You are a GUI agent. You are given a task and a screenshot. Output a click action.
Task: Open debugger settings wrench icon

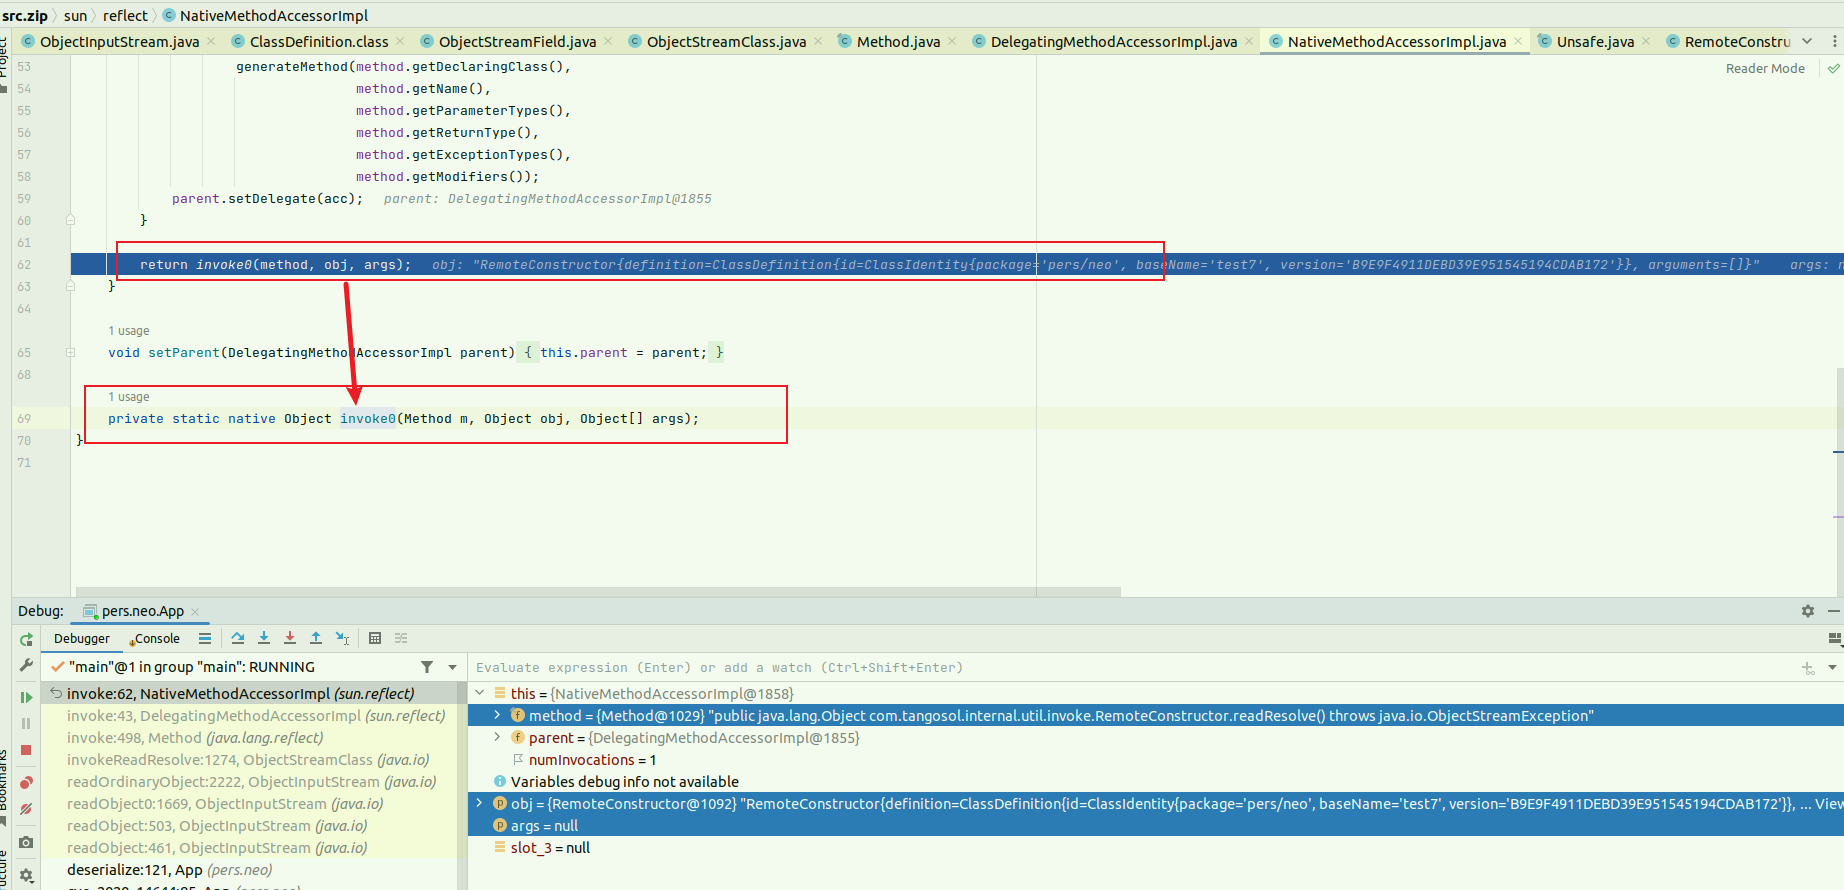pos(26,666)
